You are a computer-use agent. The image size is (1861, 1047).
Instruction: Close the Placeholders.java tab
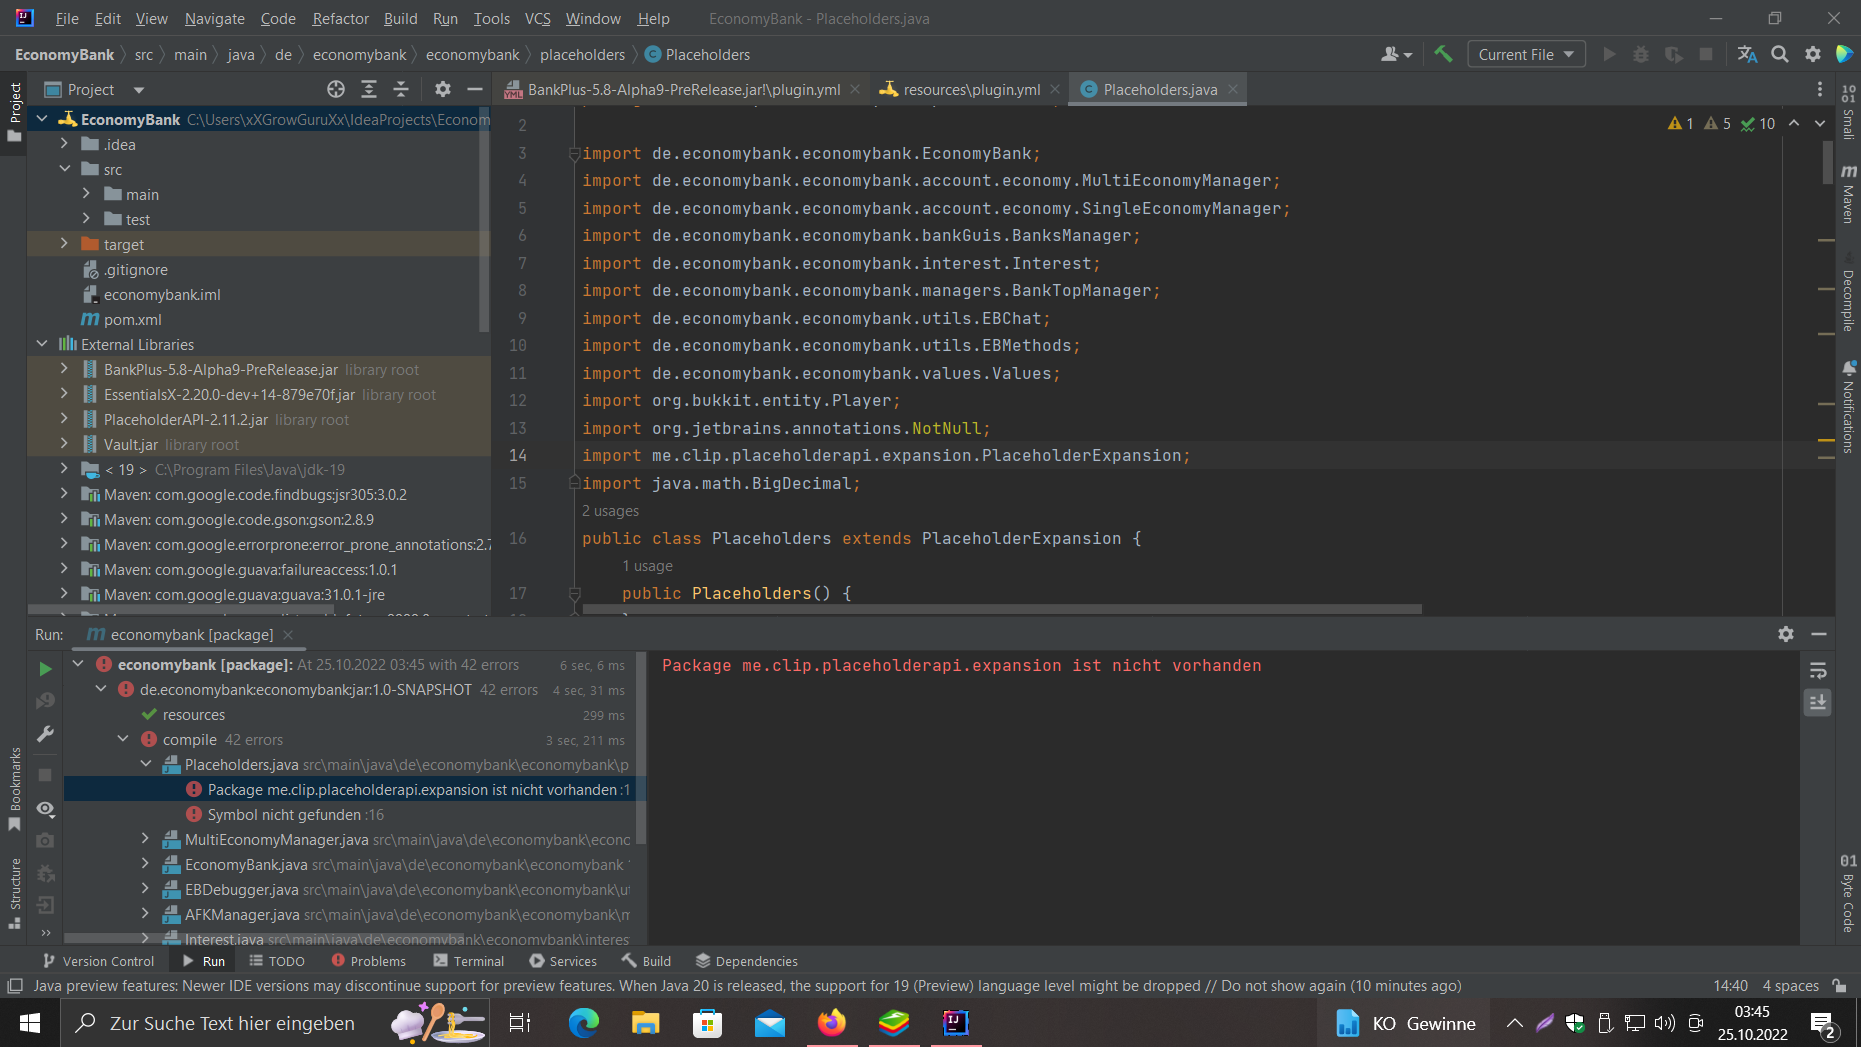pos(1233,89)
